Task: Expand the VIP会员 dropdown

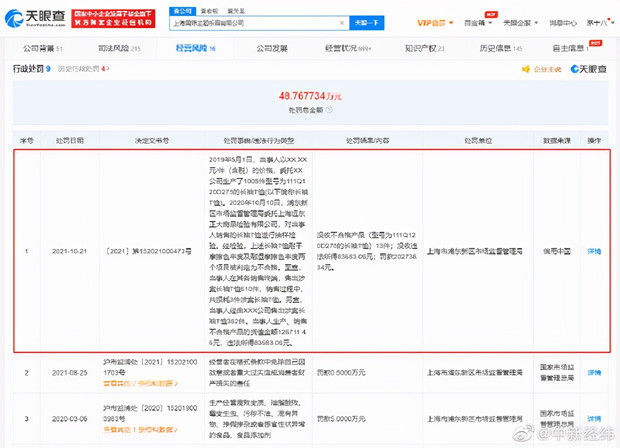Action: click(435, 23)
